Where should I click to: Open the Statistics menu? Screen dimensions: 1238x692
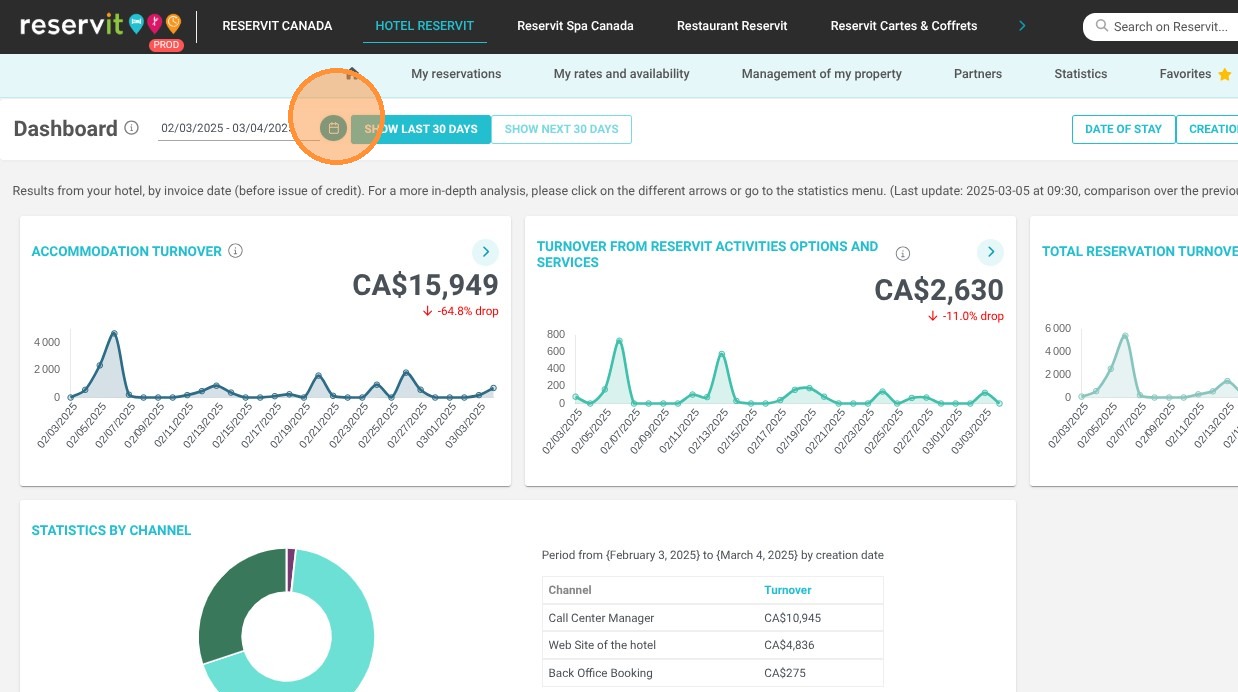pos(1081,74)
